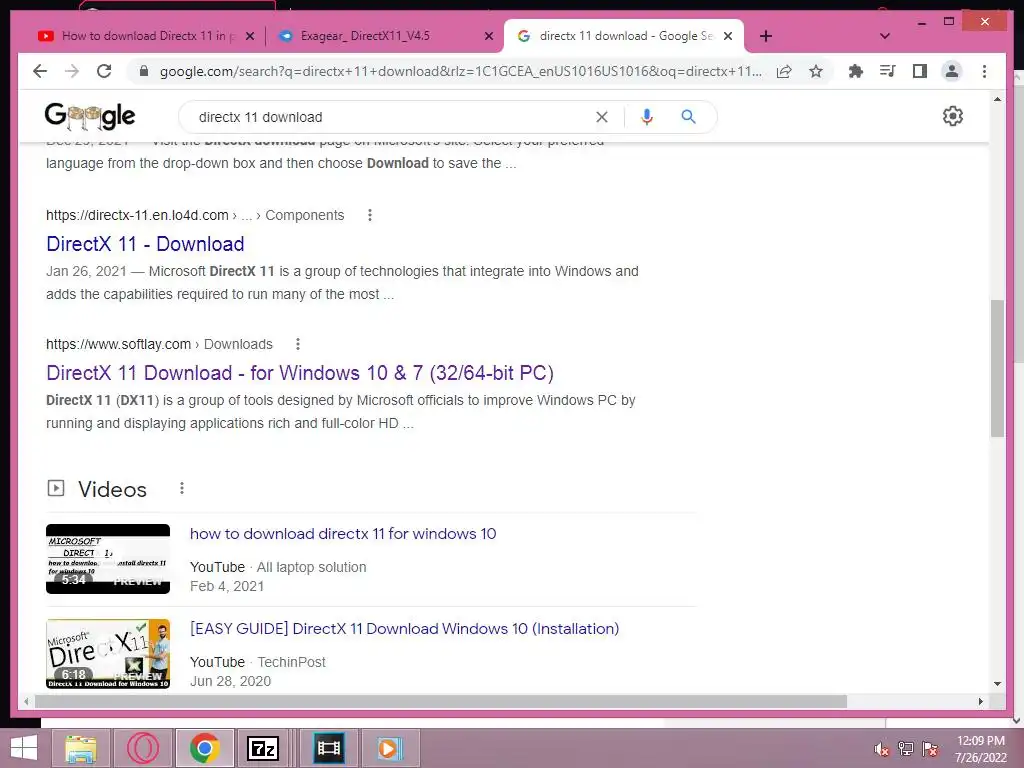Open Action Center flag tray icon
The height and width of the screenshot is (768, 1024).
click(930, 749)
